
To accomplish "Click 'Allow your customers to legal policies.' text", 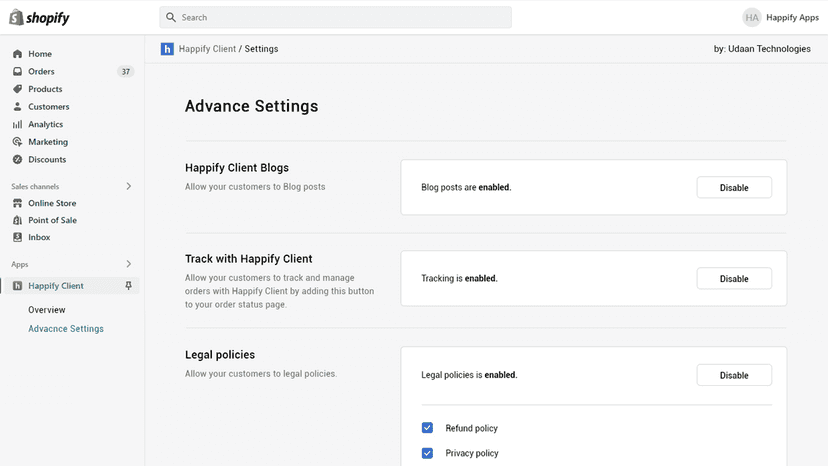I will pyautogui.click(x=261, y=374).
